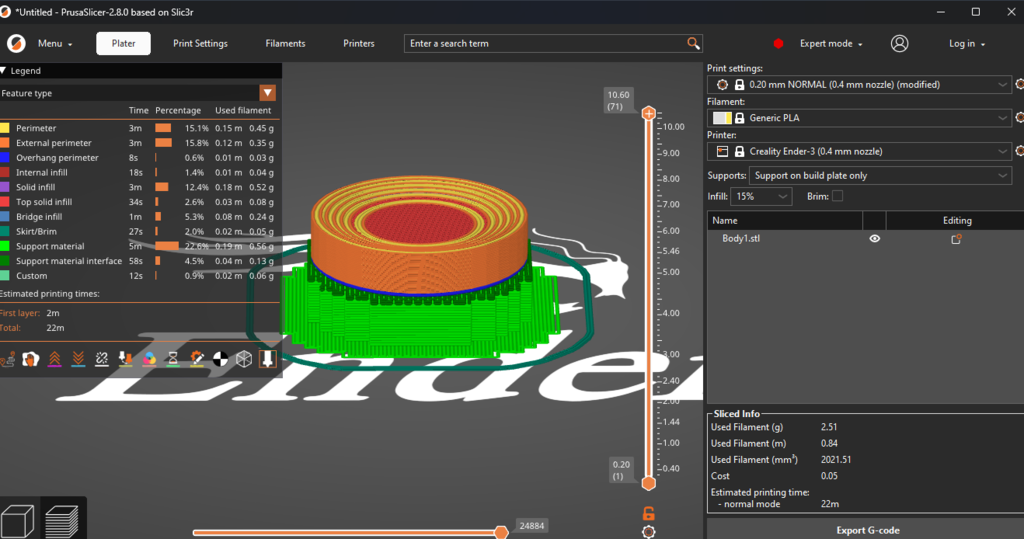Hide Body1.stl using the eye icon
The image size is (1024, 539).
pos(874,238)
